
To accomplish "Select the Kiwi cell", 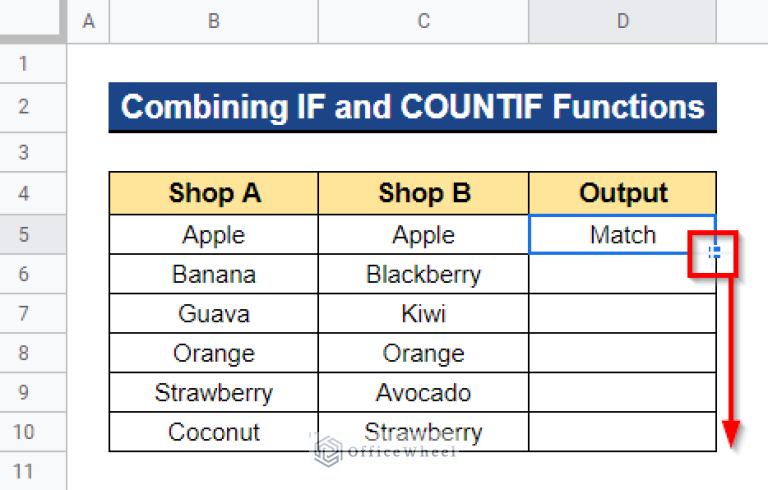I will (424, 314).
